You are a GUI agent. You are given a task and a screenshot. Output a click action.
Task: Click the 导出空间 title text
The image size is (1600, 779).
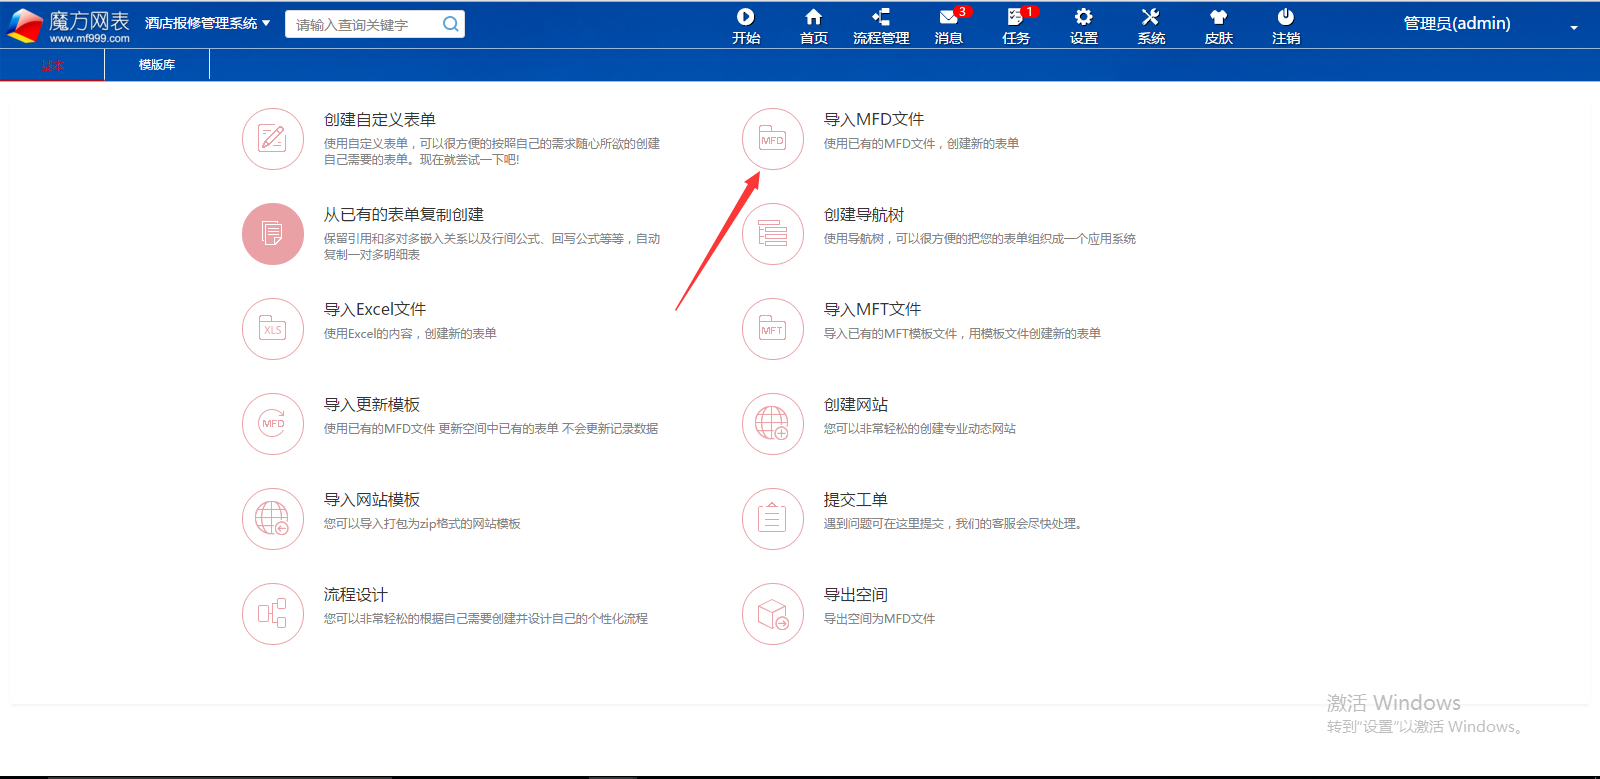coord(856,594)
